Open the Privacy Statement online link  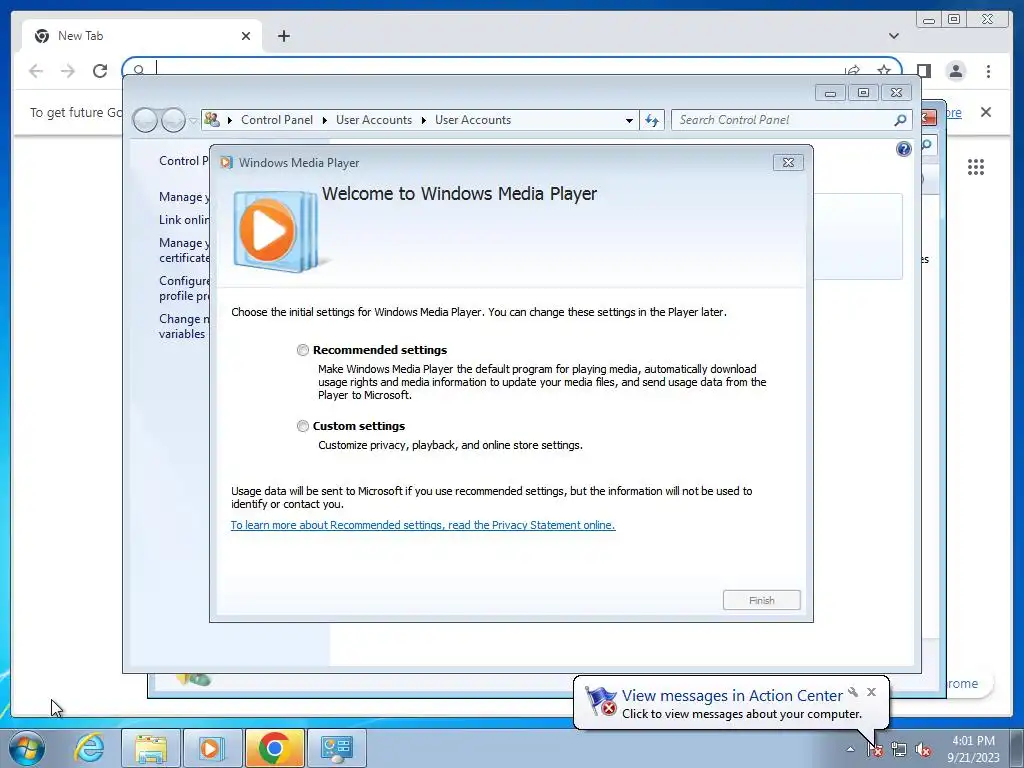tap(423, 525)
